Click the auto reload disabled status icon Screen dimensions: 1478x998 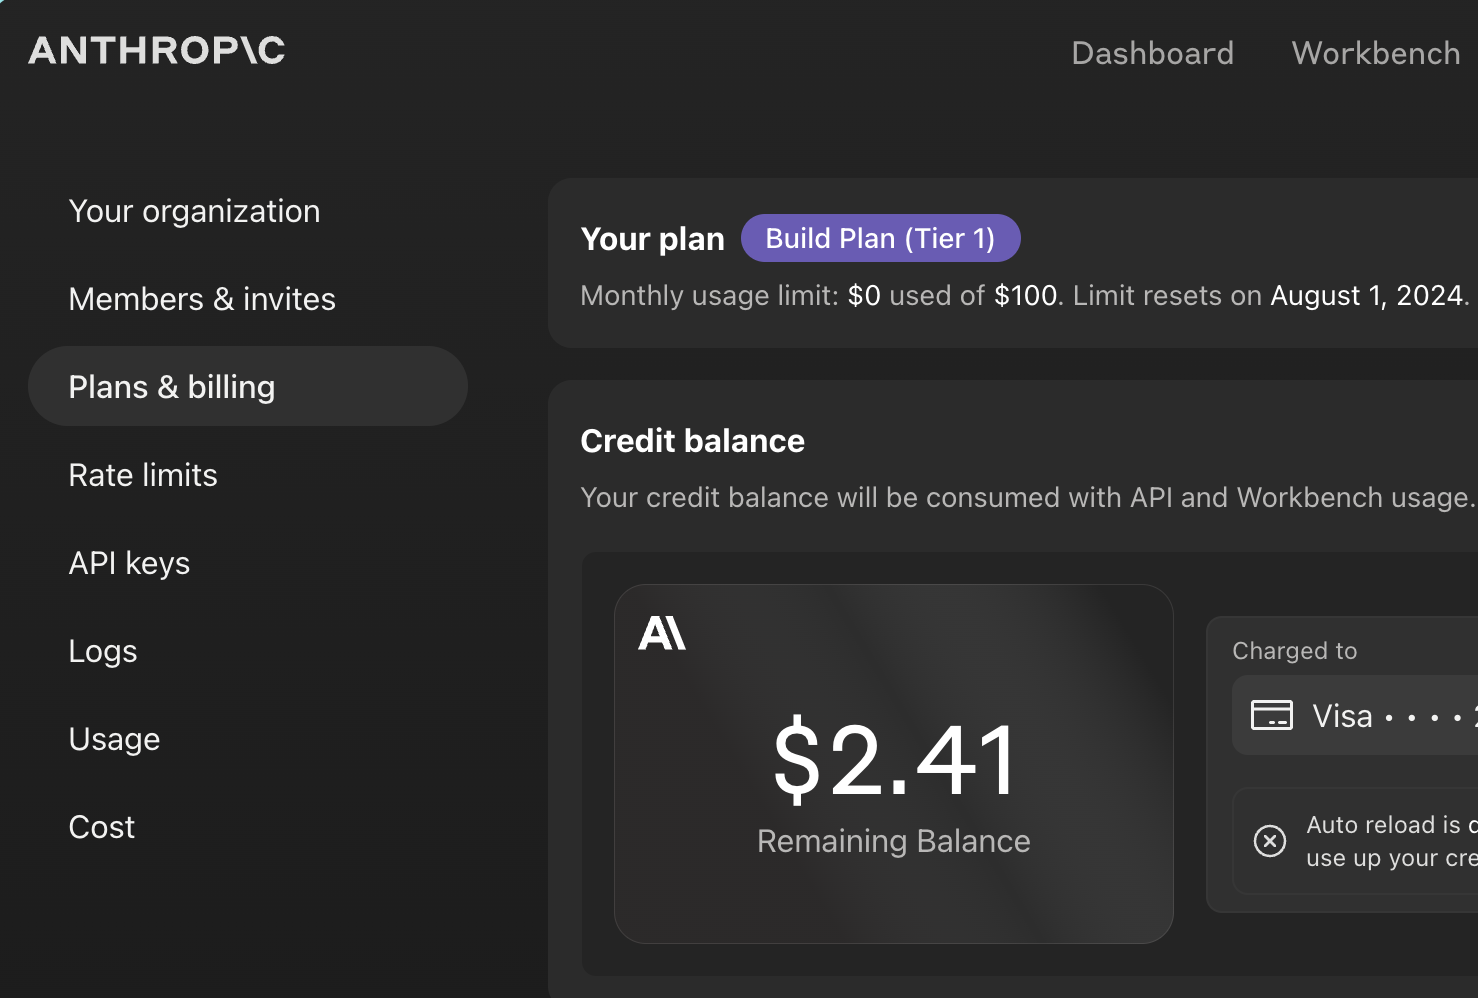pyautogui.click(x=1270, y=841)
